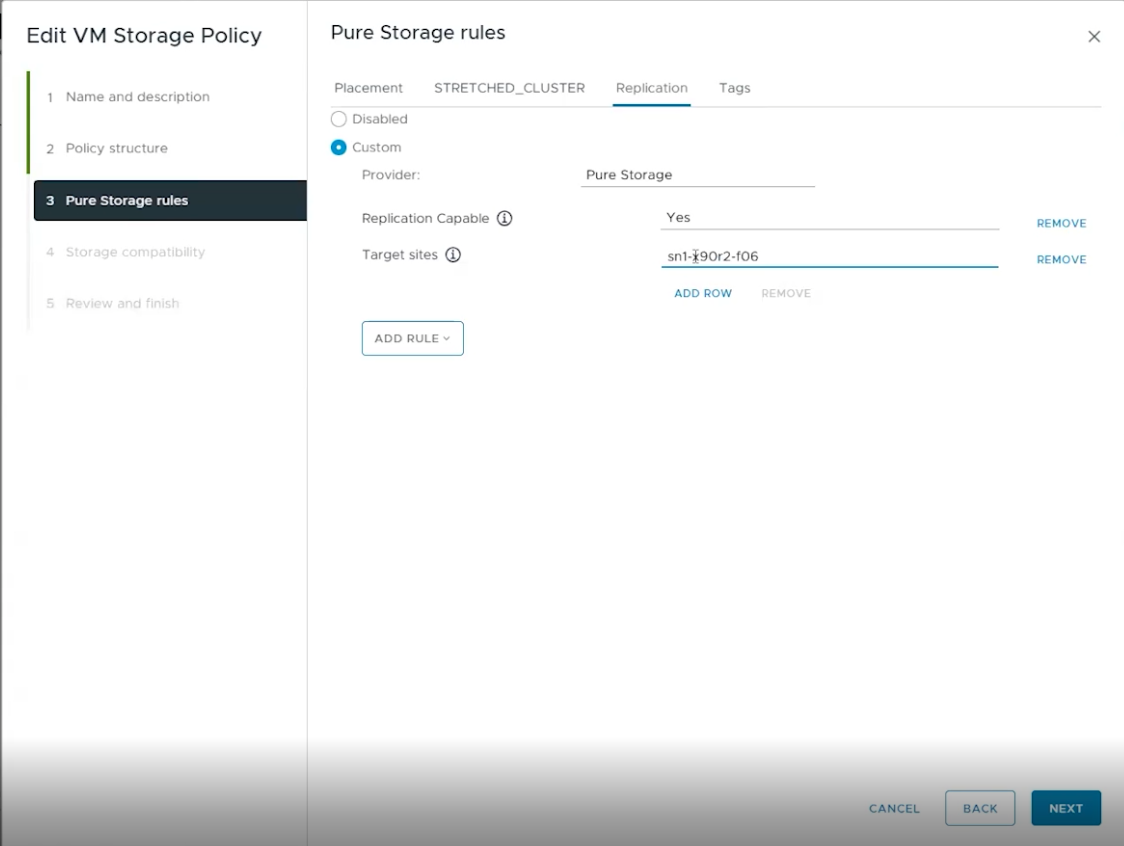Click BACK to return
The width and height of the screenshot is (1124, 846).
[980, 808]
